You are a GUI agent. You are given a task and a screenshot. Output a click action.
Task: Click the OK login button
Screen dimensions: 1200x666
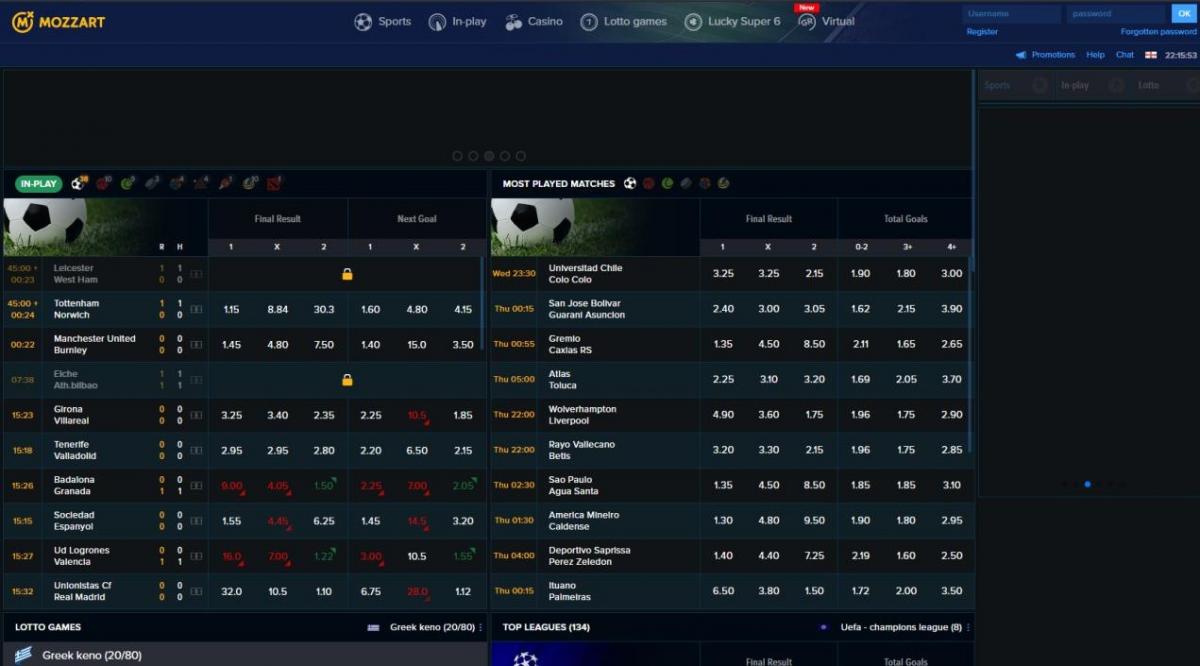point(1183,14)
